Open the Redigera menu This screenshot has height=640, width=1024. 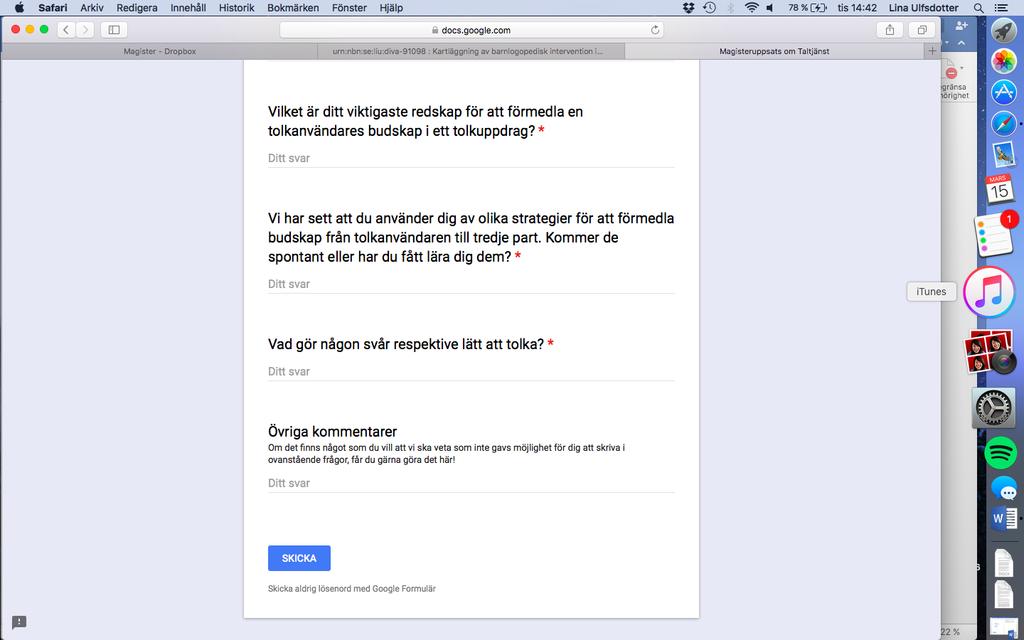pyautogui.click(x=136, y=8)
